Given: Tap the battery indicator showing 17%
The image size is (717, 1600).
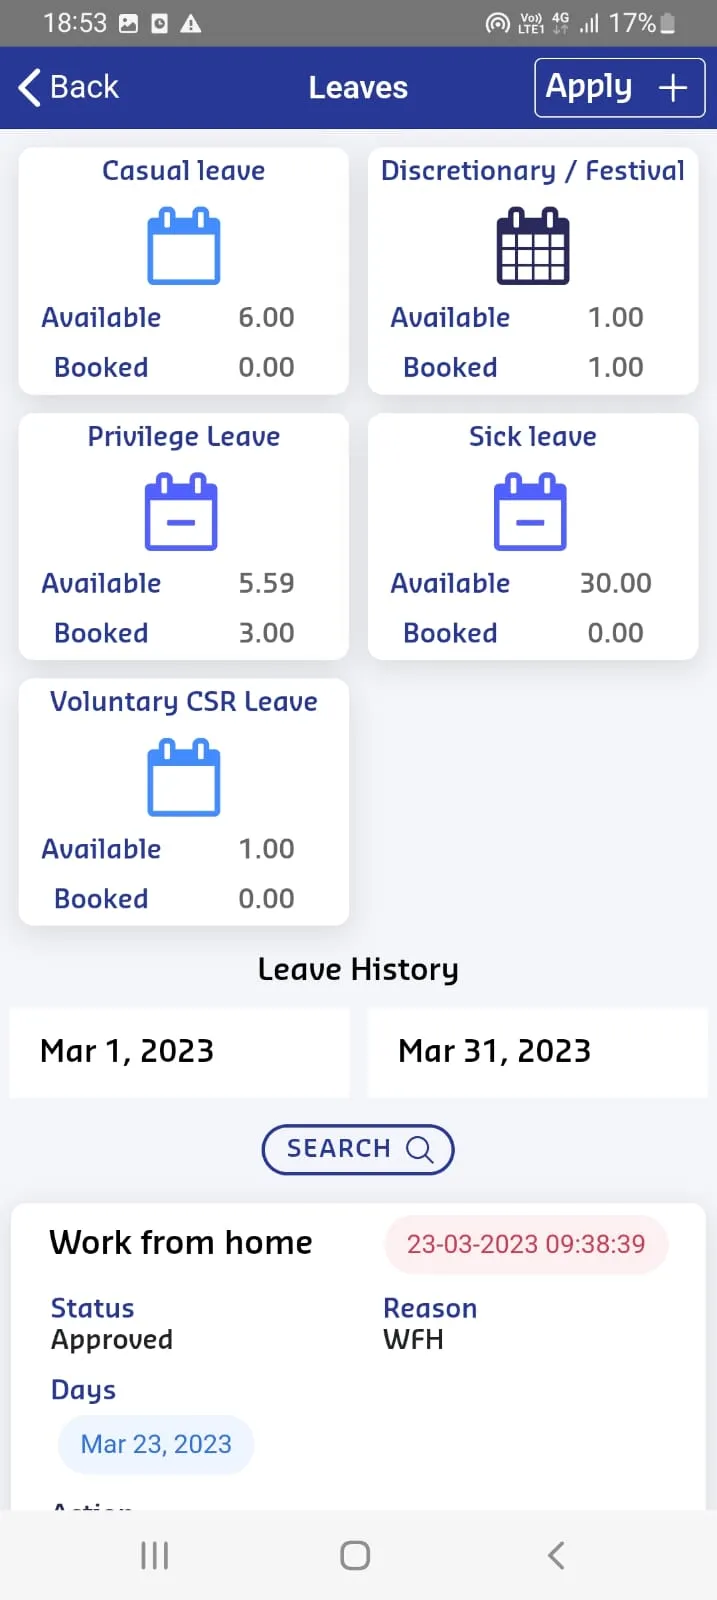Looking at the screenshot, I should pos(668,22).
